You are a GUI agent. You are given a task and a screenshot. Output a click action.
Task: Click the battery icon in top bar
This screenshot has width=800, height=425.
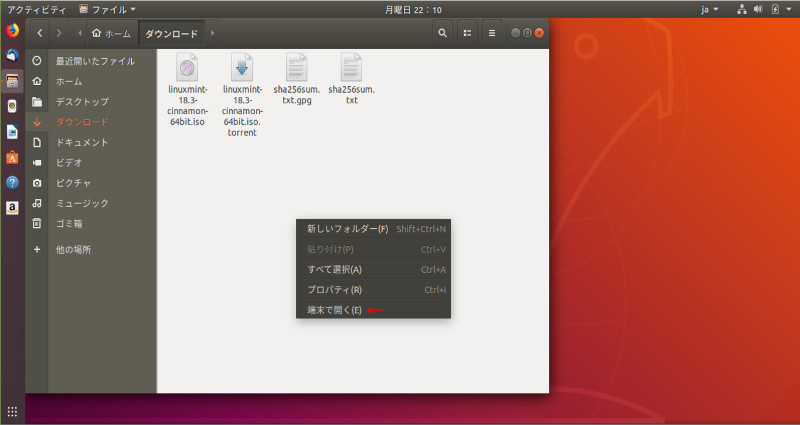tap(775, 10)
